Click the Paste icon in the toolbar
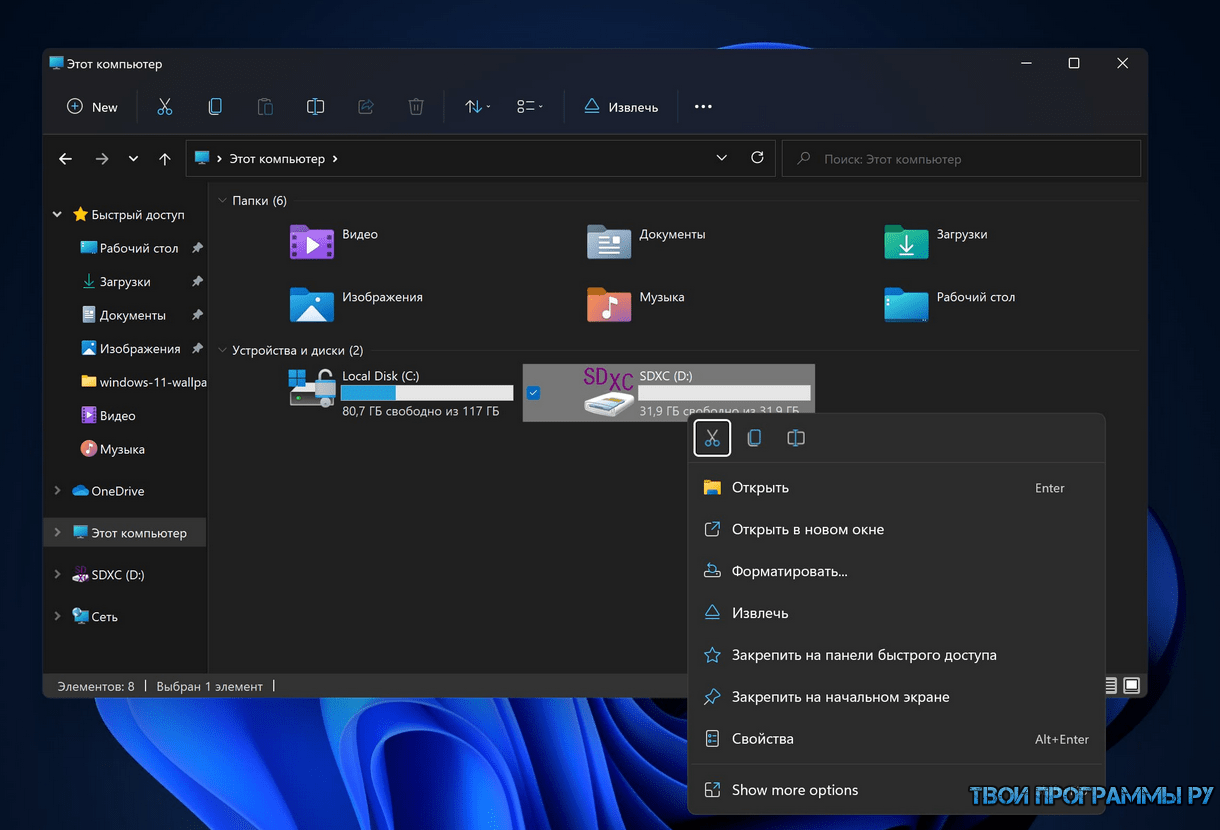The height and width of the screenshot is (830, 1220). (x=265, y=107)
